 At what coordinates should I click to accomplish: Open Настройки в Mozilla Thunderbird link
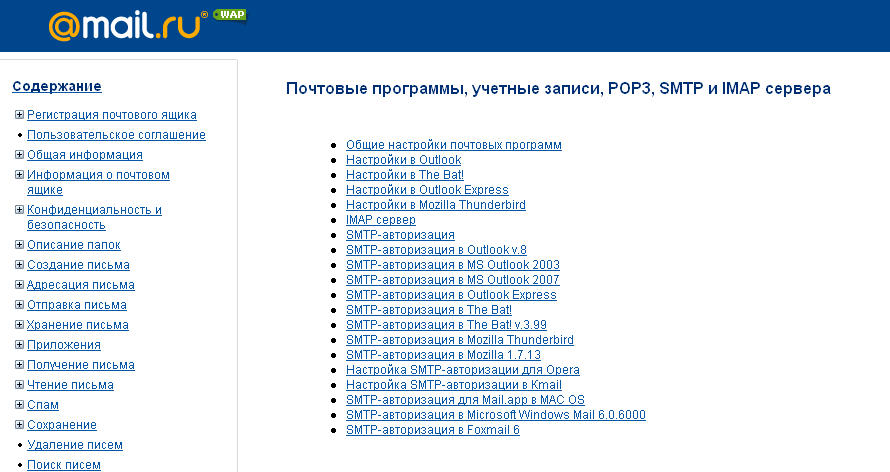point(436,205)
